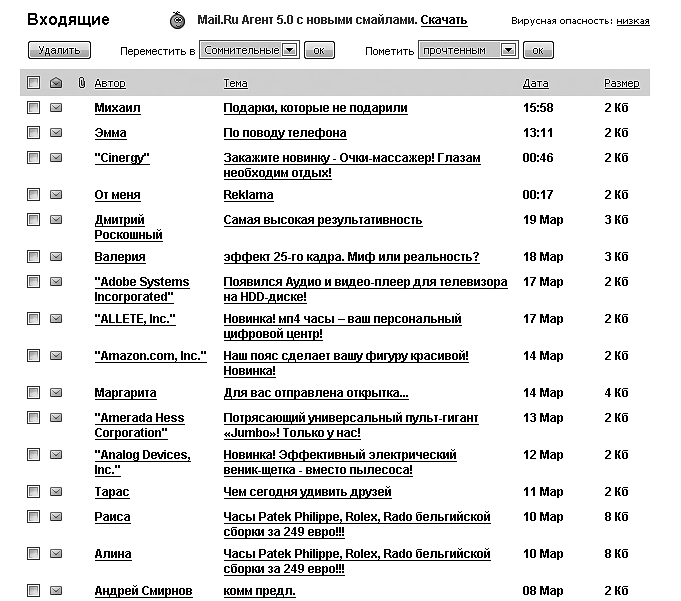Sort messages by Дата column
The width and height of the screenshot is (681, 601).
(536, 83)
